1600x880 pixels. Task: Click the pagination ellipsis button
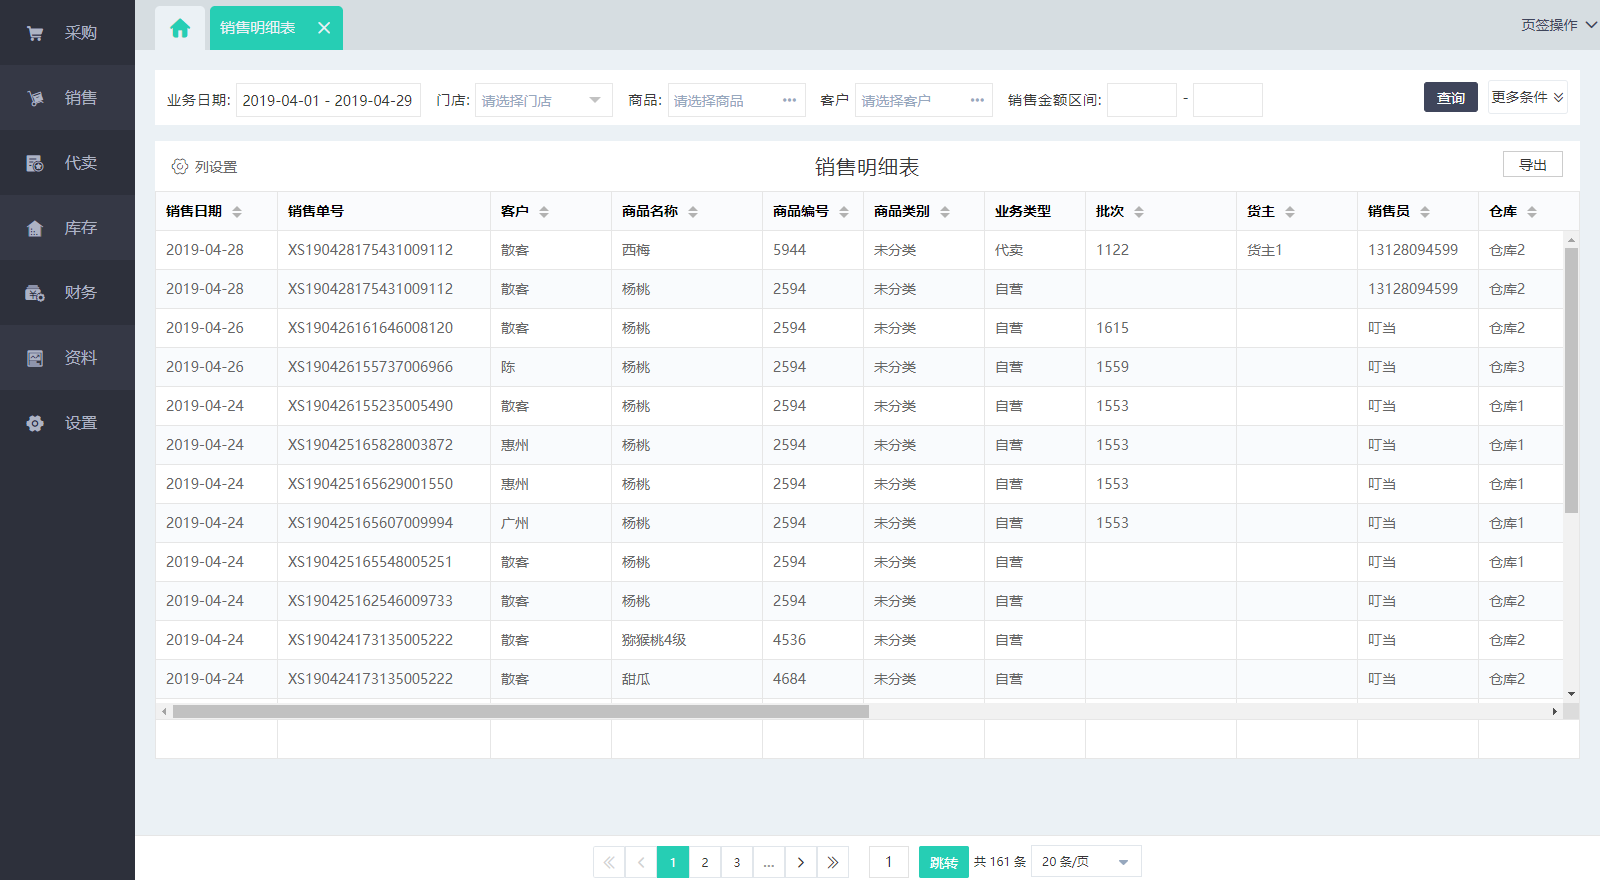click(769, 862)
